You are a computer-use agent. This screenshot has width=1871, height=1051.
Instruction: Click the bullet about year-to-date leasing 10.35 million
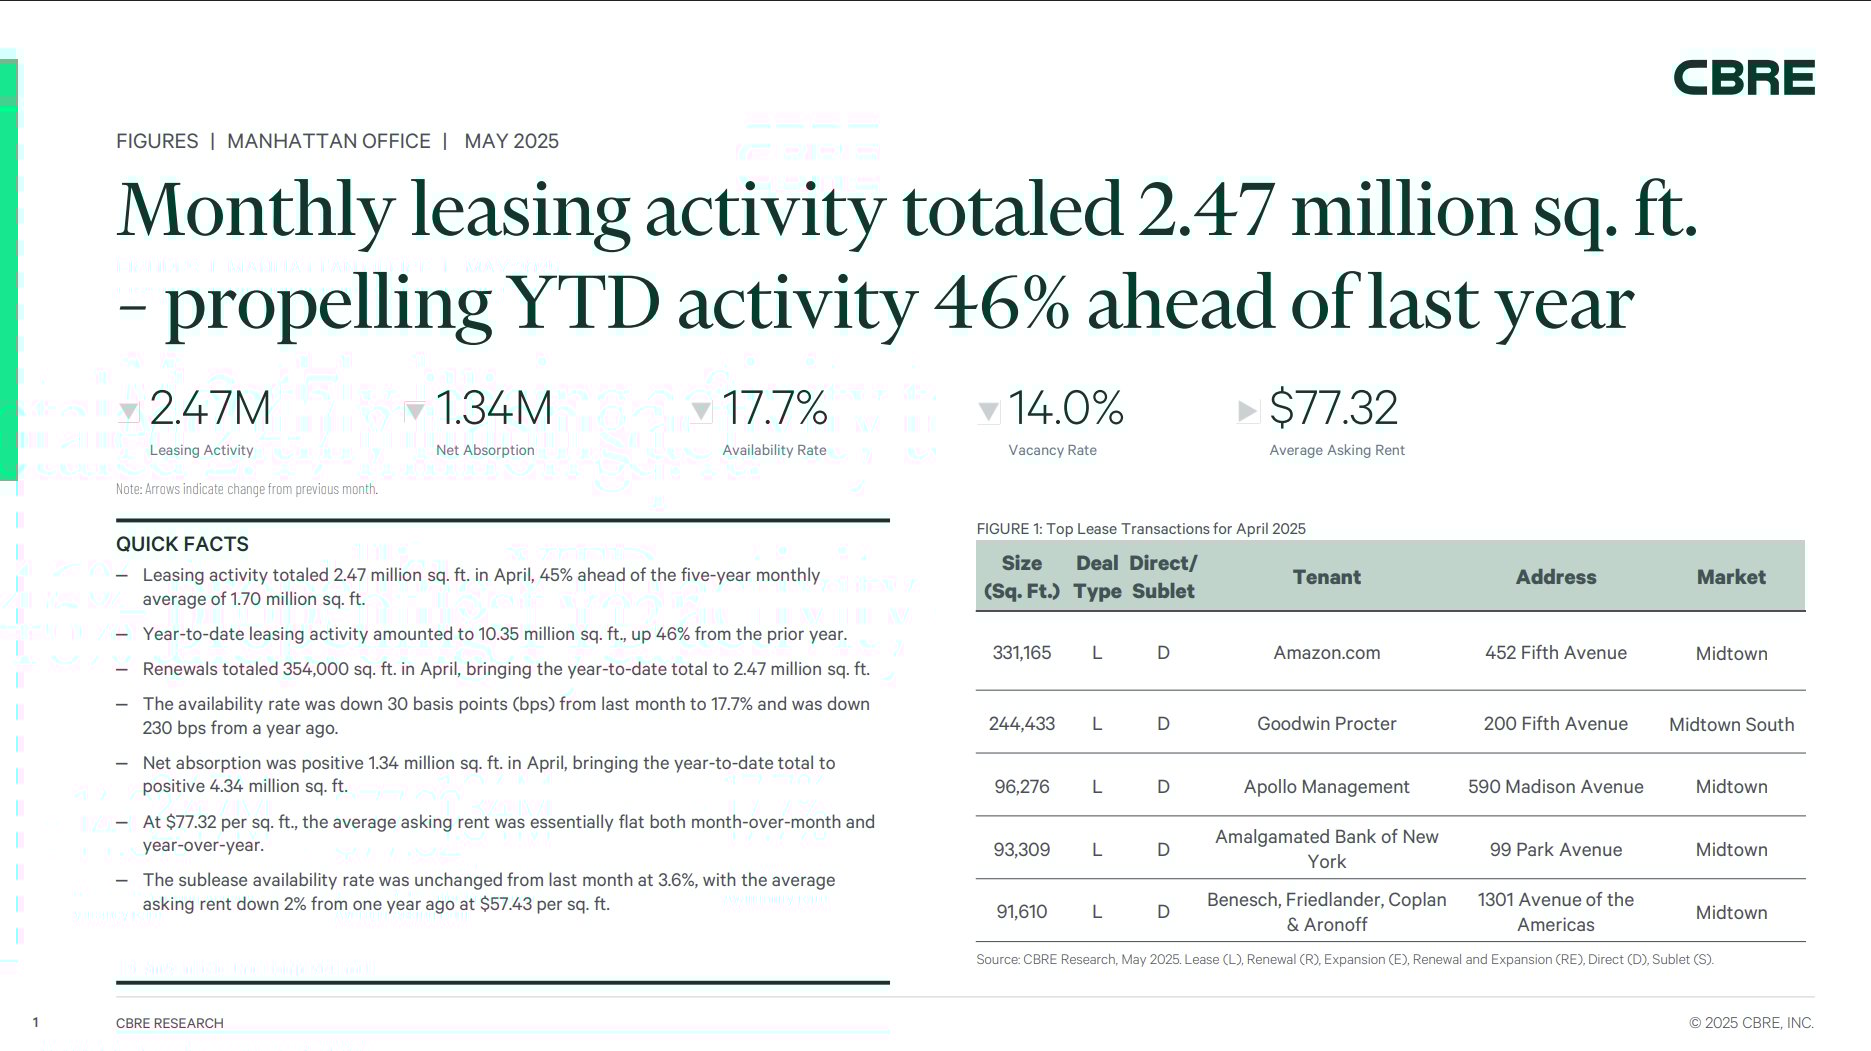coord(495,634)
